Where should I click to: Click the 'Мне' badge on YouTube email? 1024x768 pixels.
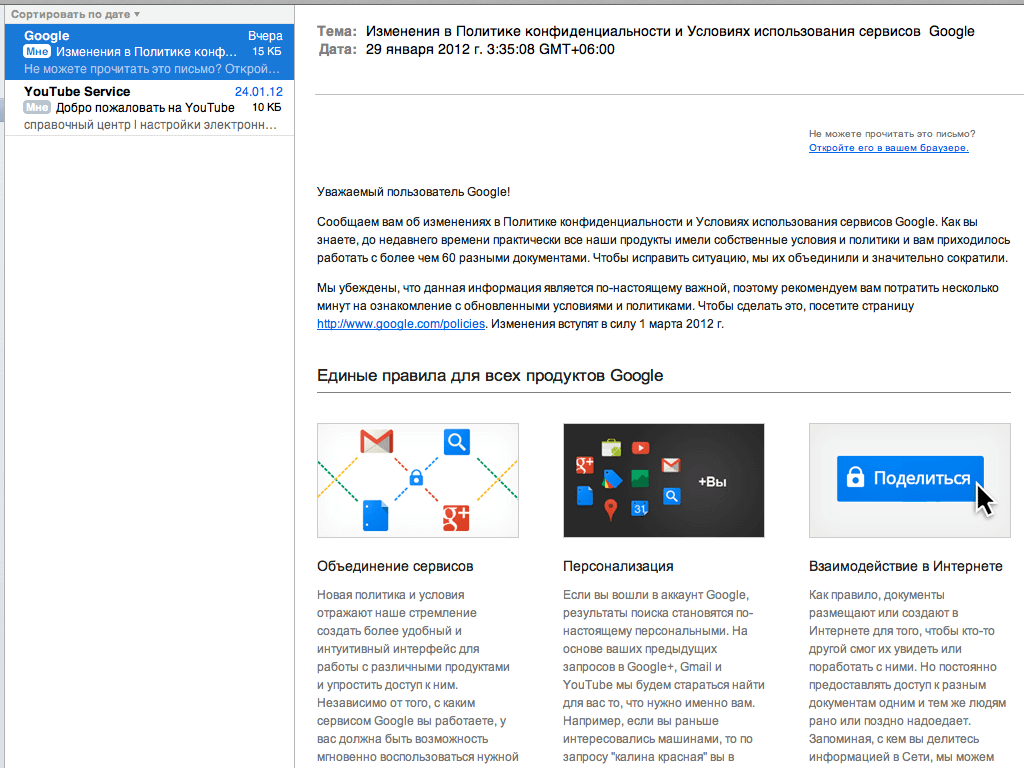pyautogui.click(x=37, y=108)
